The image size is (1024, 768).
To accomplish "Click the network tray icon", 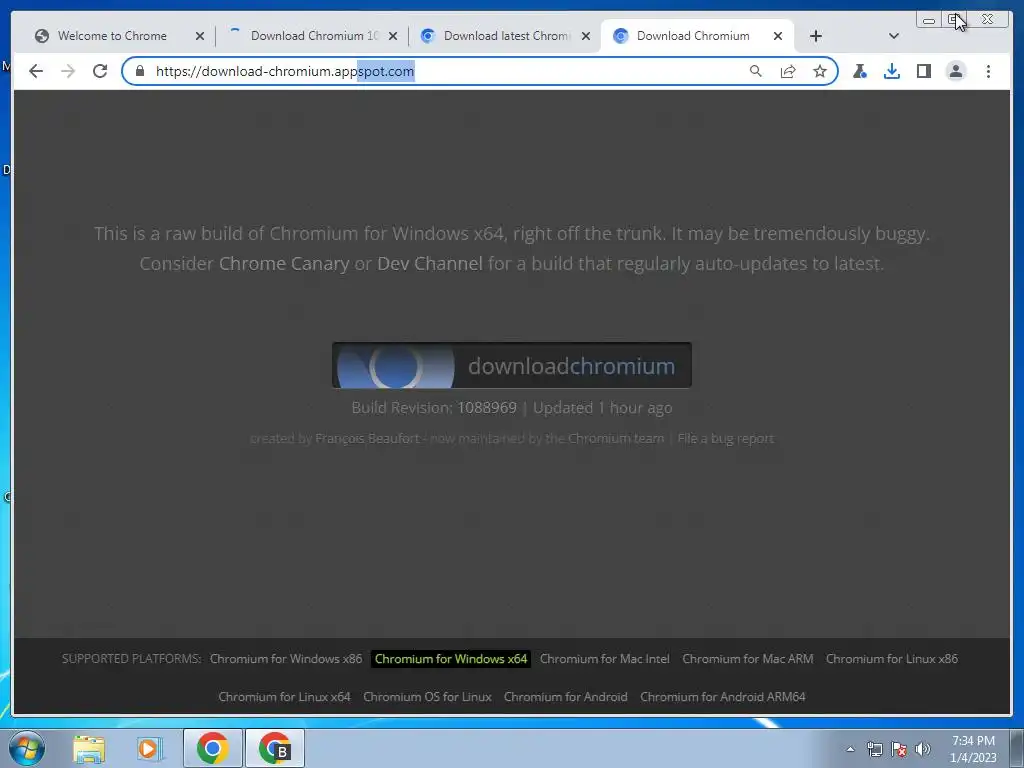I will pos(874,749).
